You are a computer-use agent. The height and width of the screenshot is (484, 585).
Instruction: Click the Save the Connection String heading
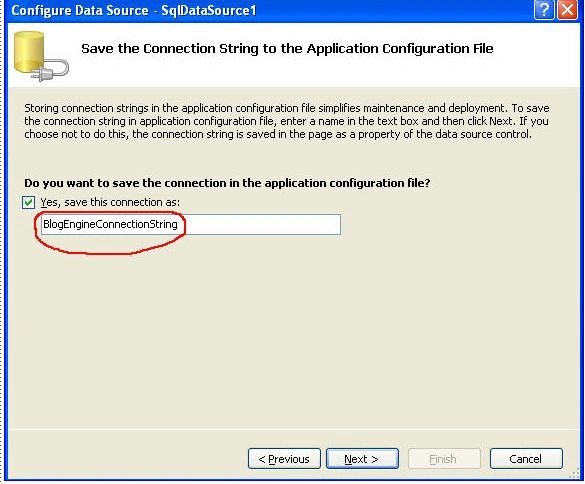(x=287, y=49)
